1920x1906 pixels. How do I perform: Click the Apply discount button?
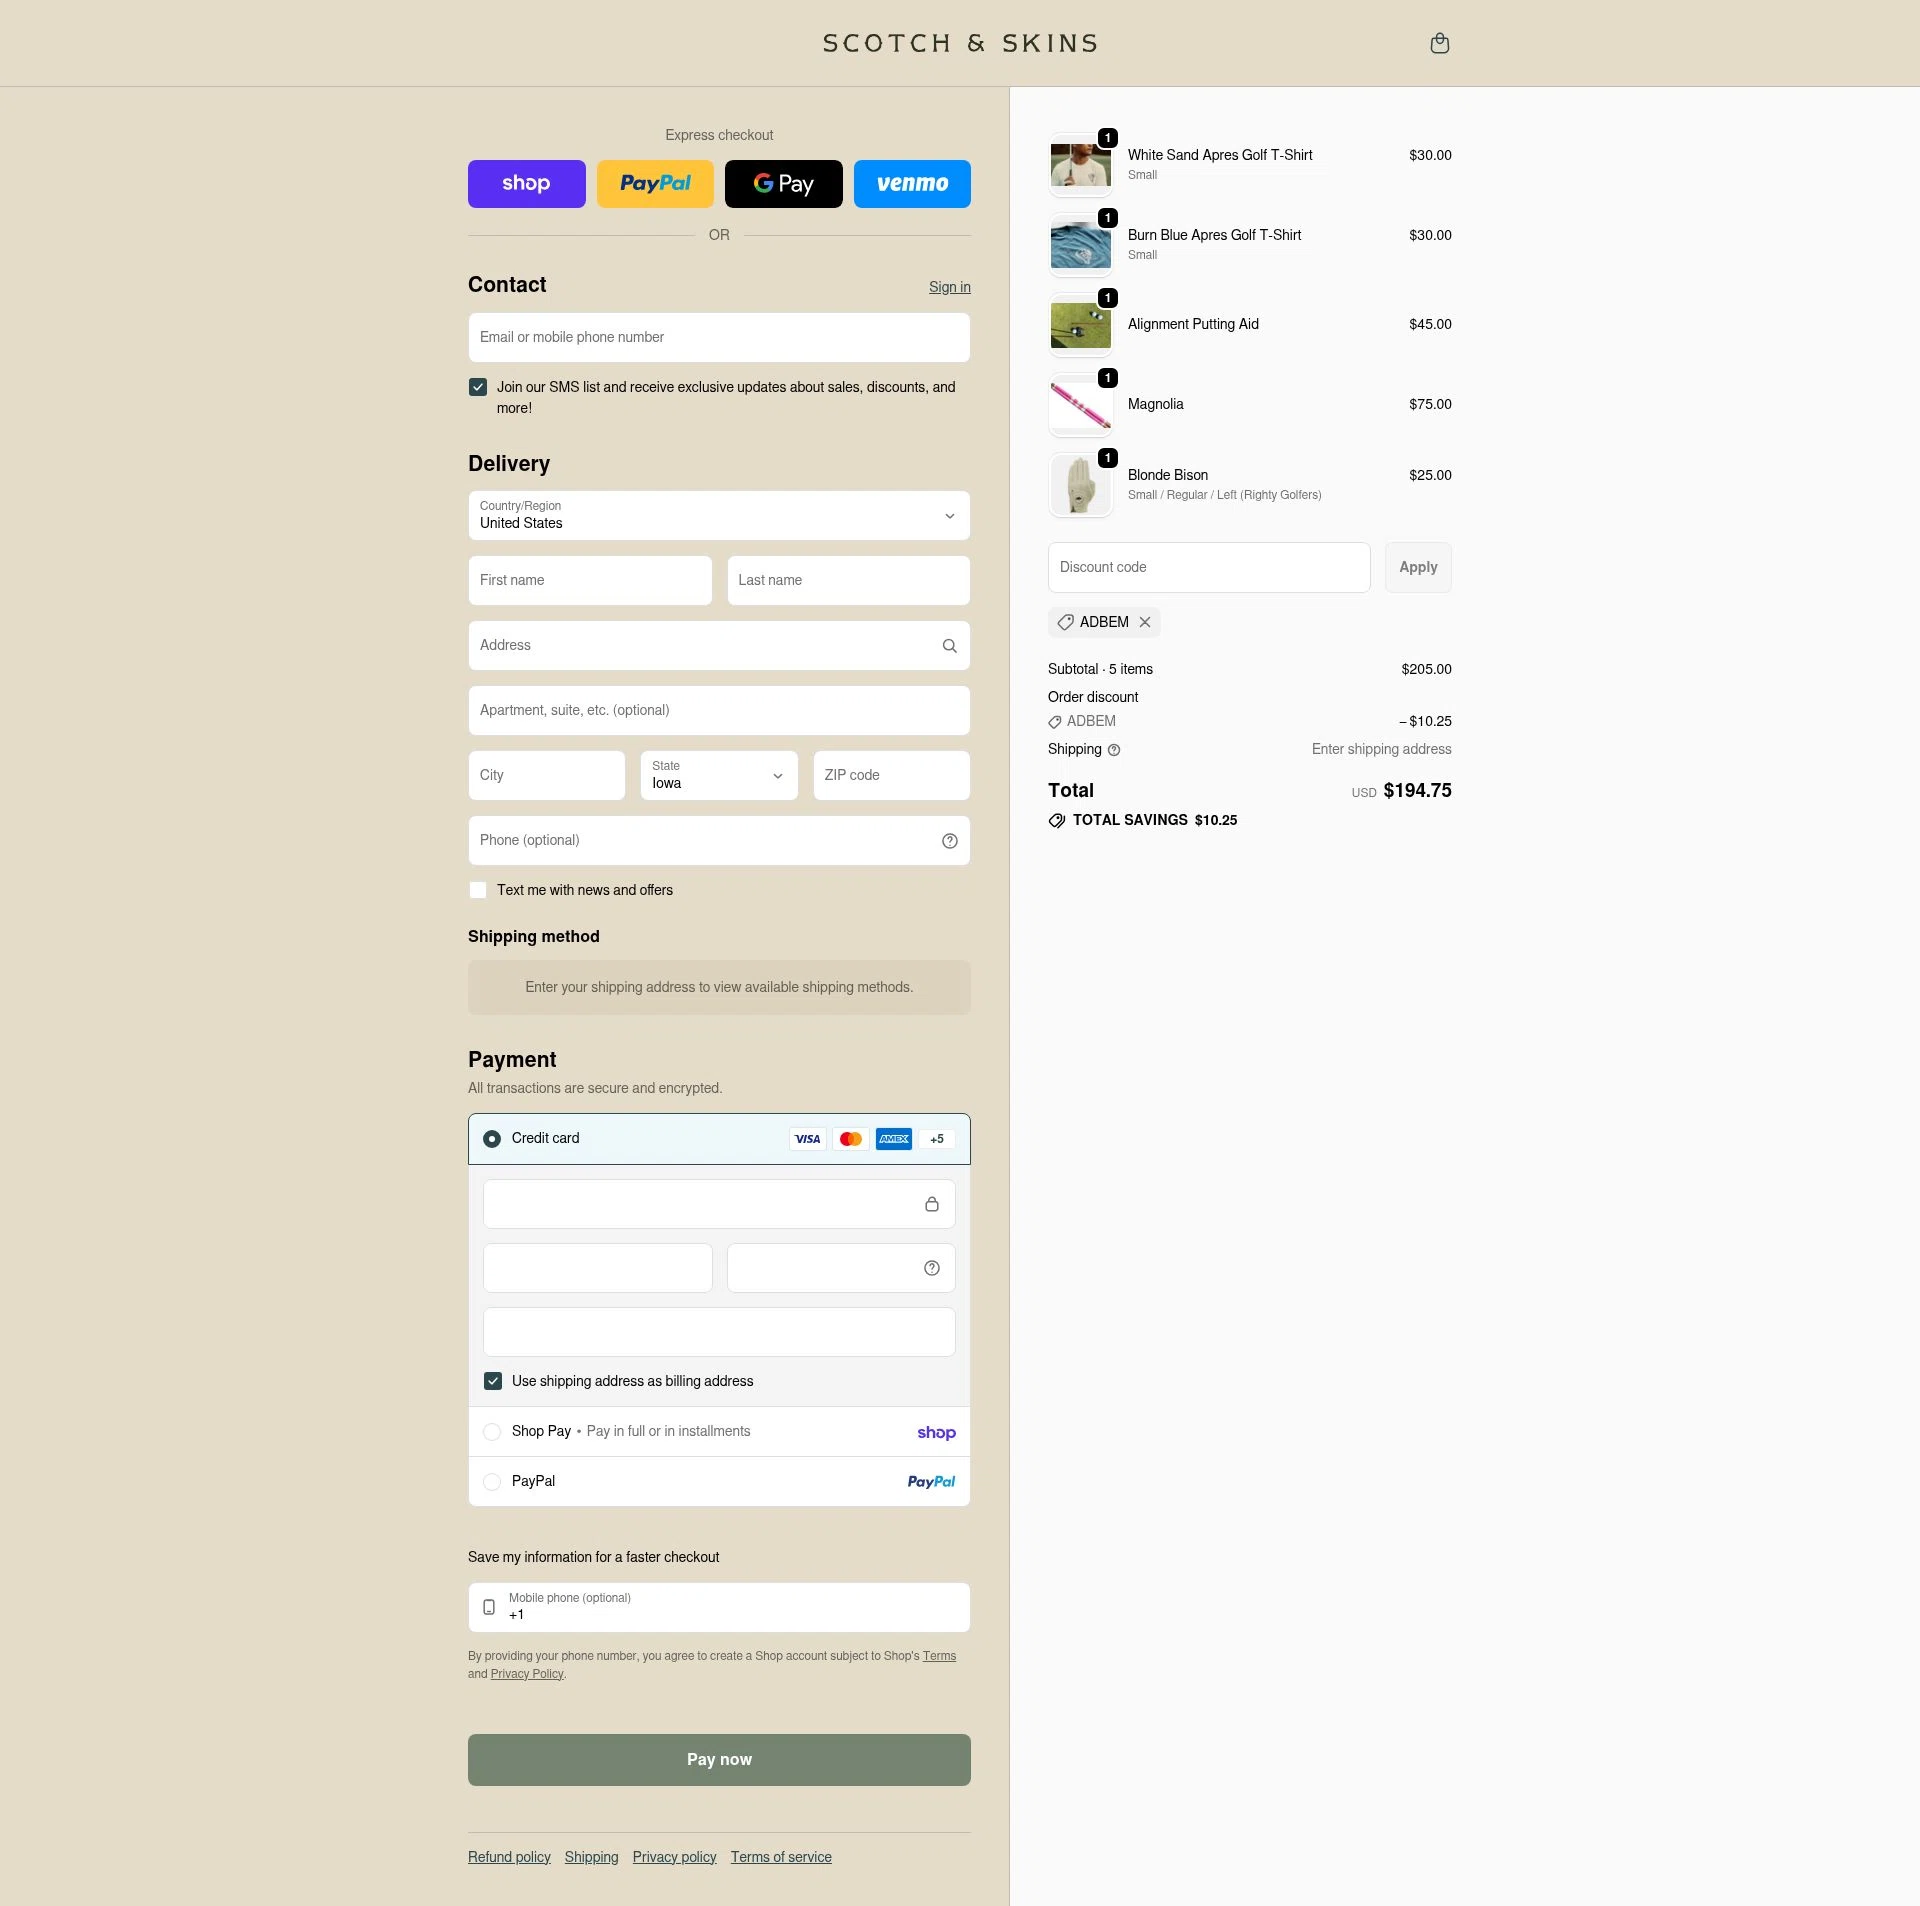click(1417, 567)
